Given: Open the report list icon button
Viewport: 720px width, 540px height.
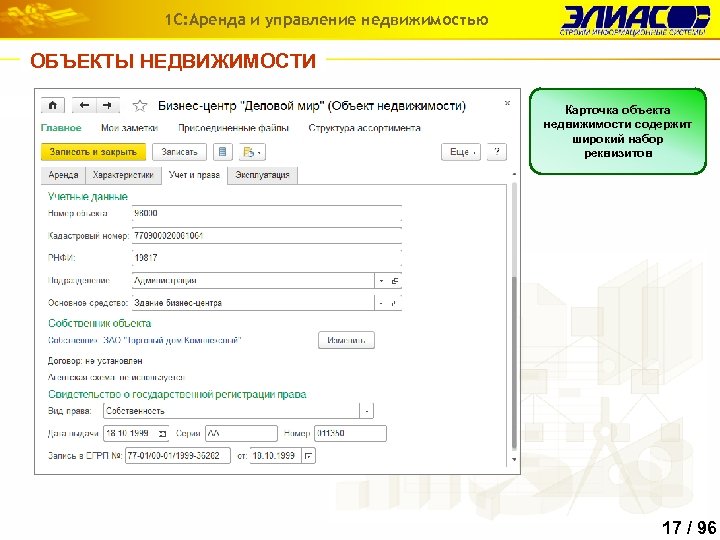Looking at the screenshot, I should [x=223, y=152].
